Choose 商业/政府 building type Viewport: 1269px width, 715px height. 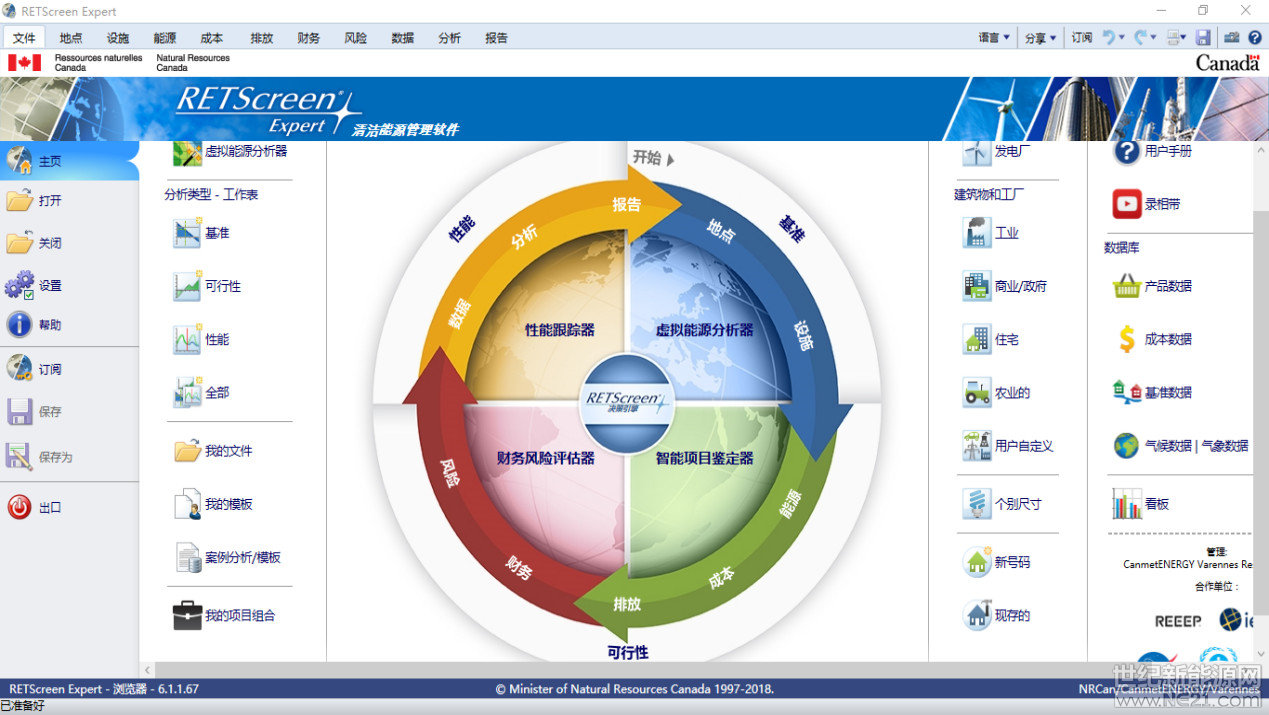tap(1004, 286)
